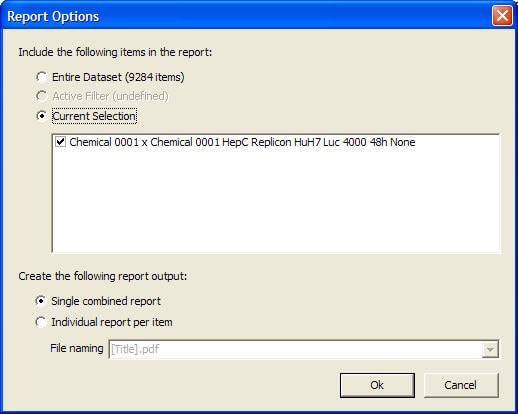This screenshot has height=414, width=518.
Task: Dismiss the dialog with the Cancel button
Action: 461,385
